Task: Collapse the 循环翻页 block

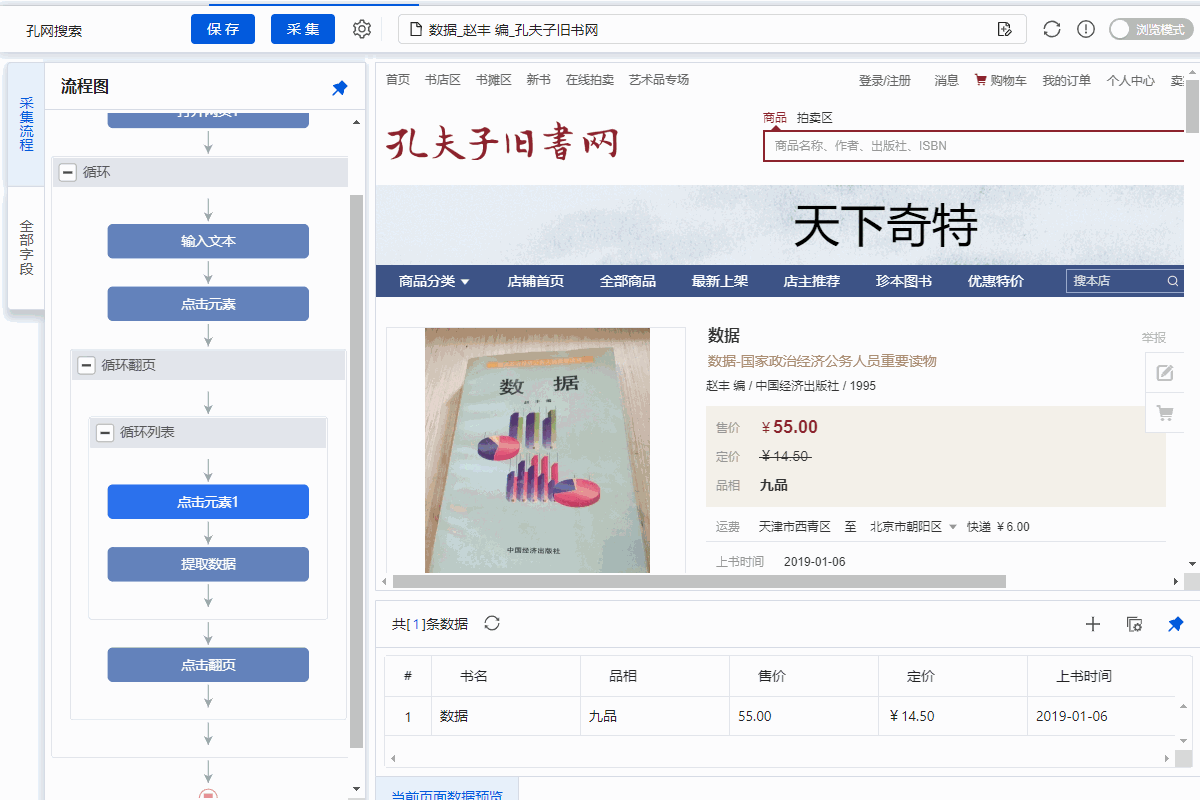Action: coord(86,365)
